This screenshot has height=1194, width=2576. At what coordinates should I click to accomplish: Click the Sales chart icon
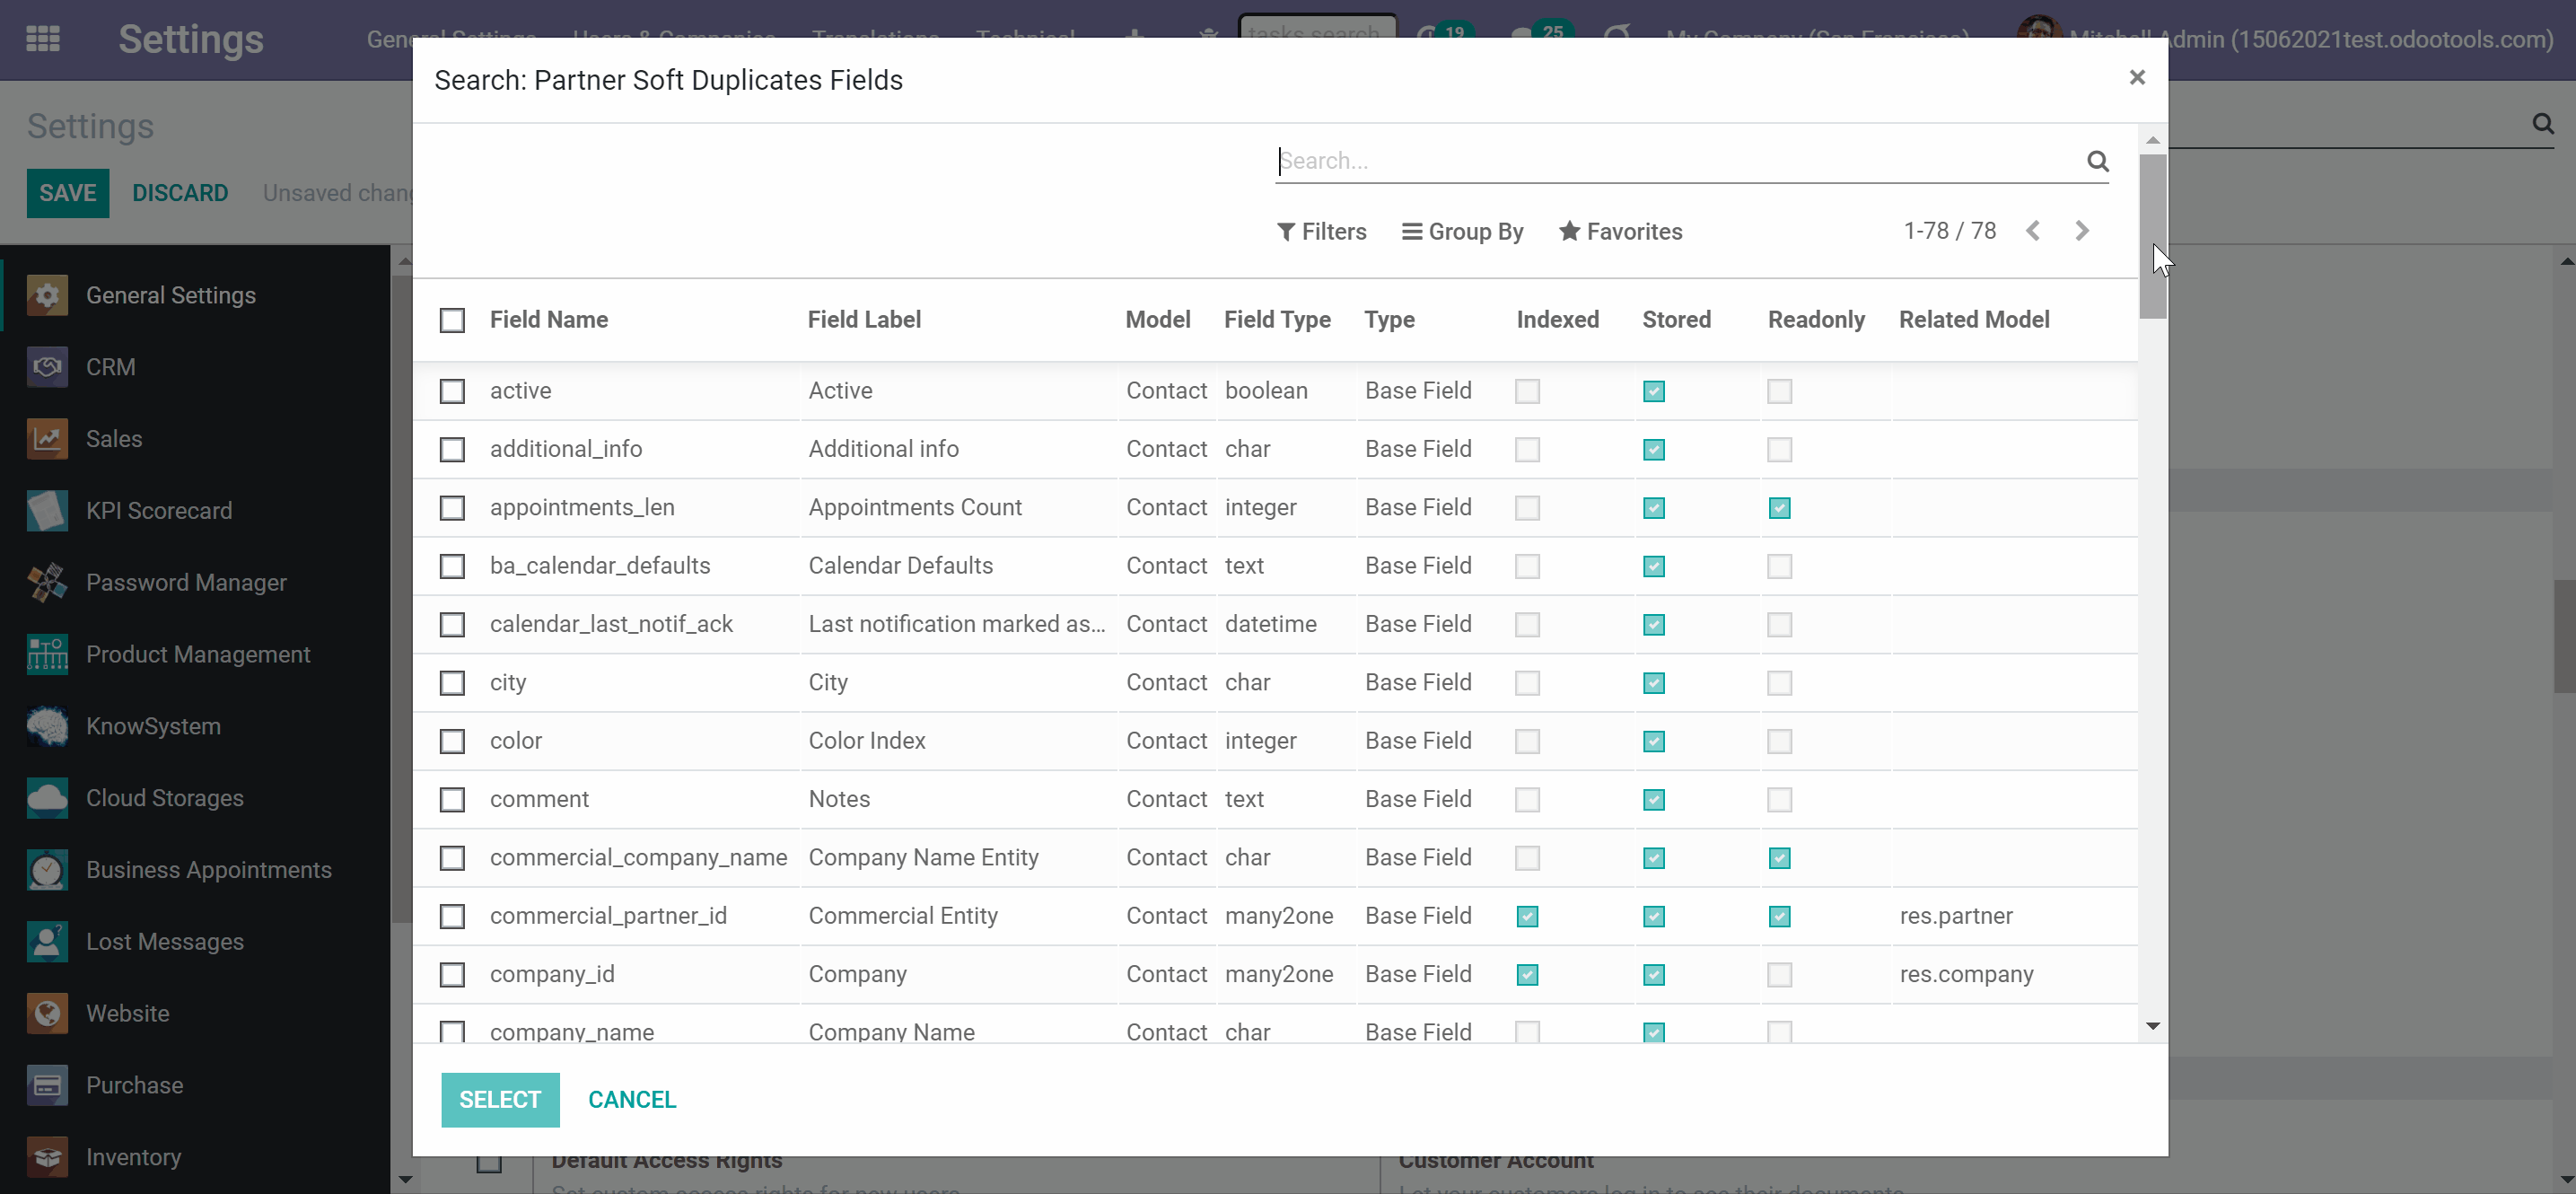[47, 439]
